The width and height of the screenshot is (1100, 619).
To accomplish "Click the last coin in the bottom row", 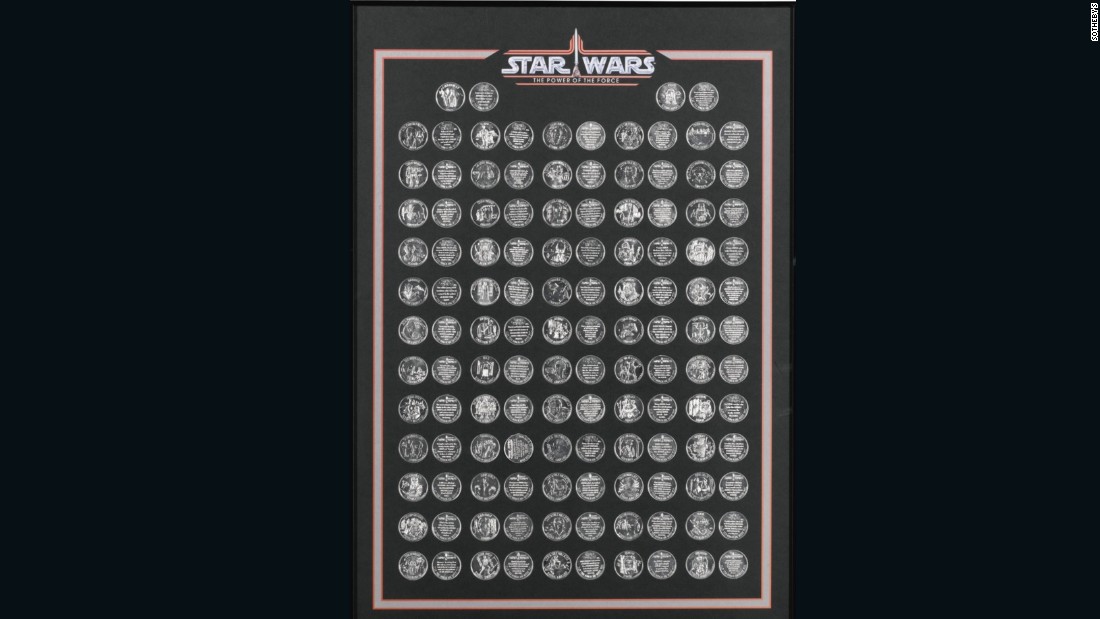I will (734, 565).
